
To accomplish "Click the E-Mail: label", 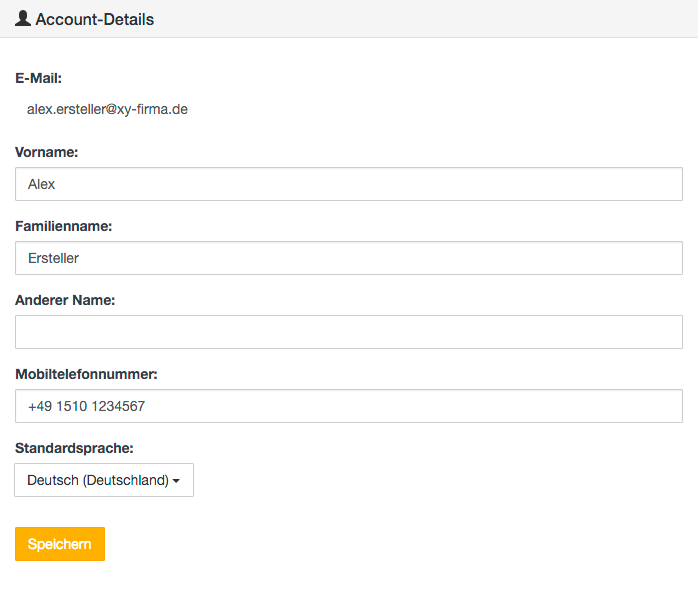I will click(x=38, y=78).
